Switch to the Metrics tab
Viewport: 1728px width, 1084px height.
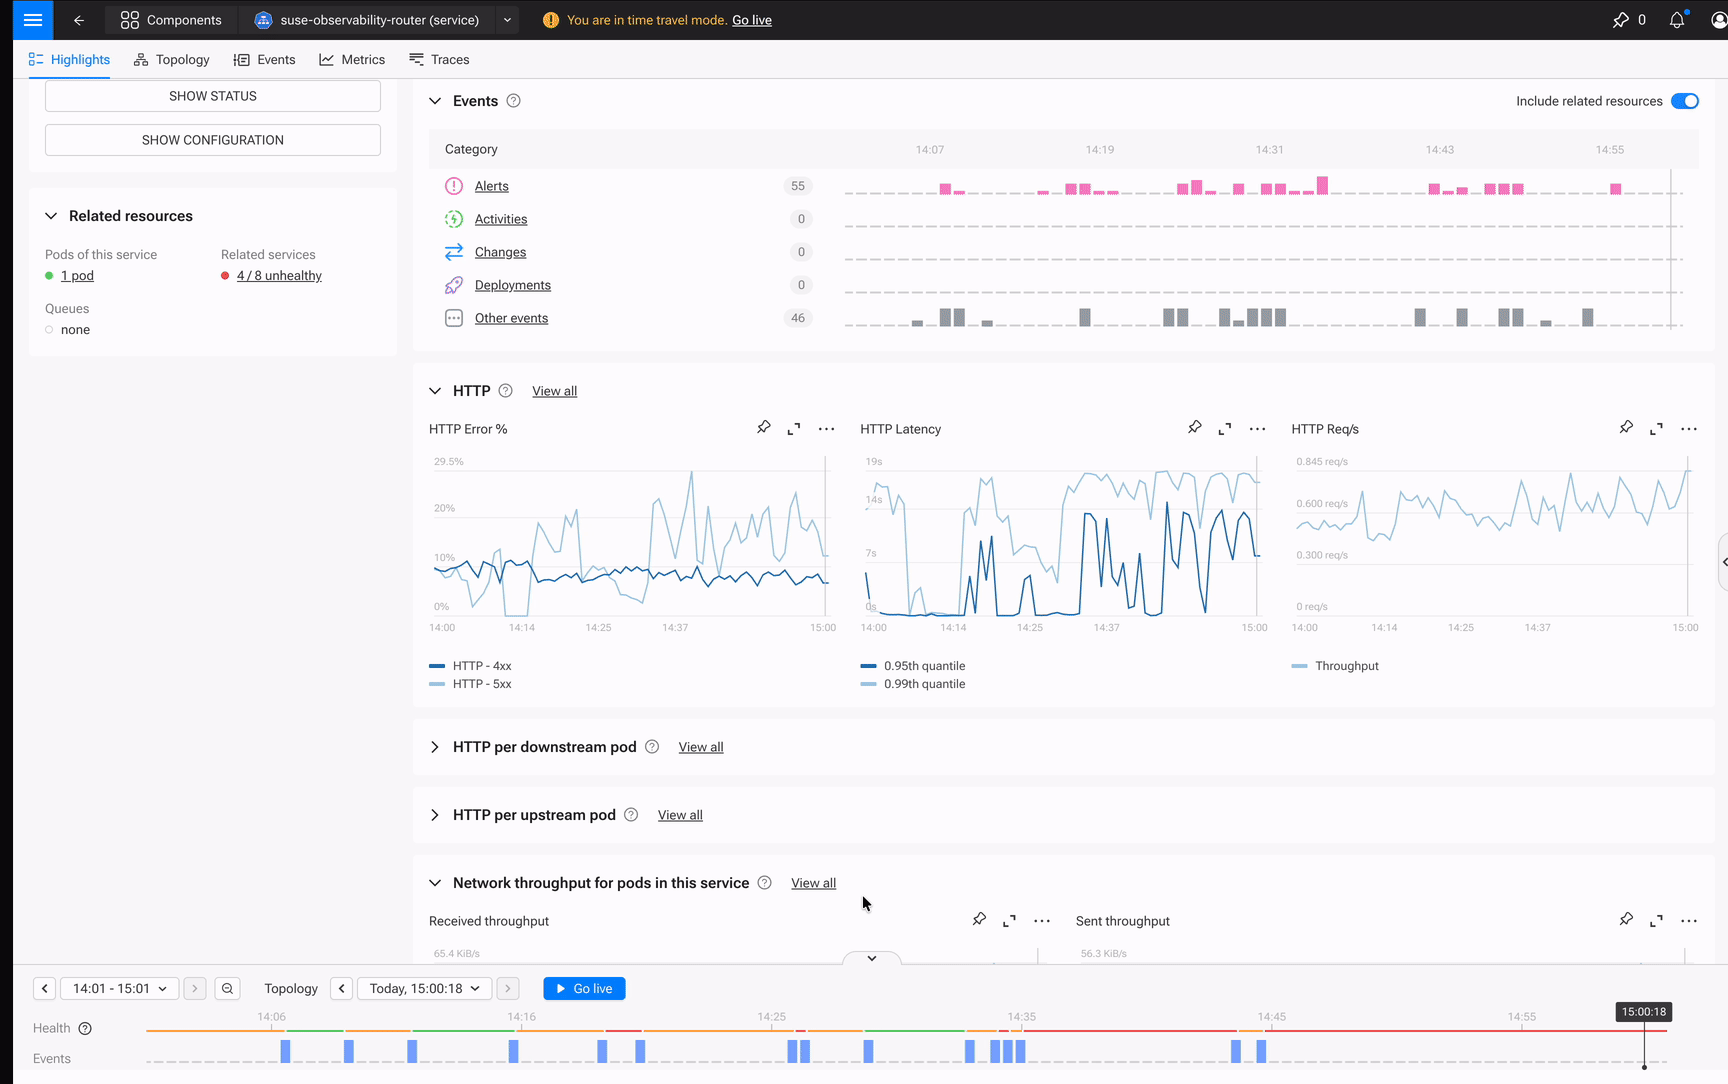click(351, 59)
